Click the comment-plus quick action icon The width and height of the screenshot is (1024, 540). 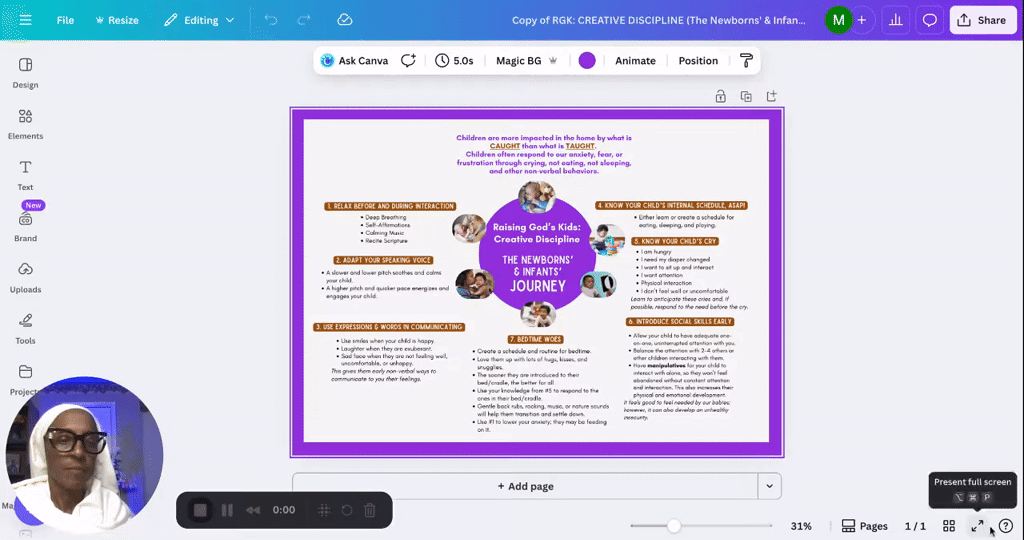coord(408,61)
